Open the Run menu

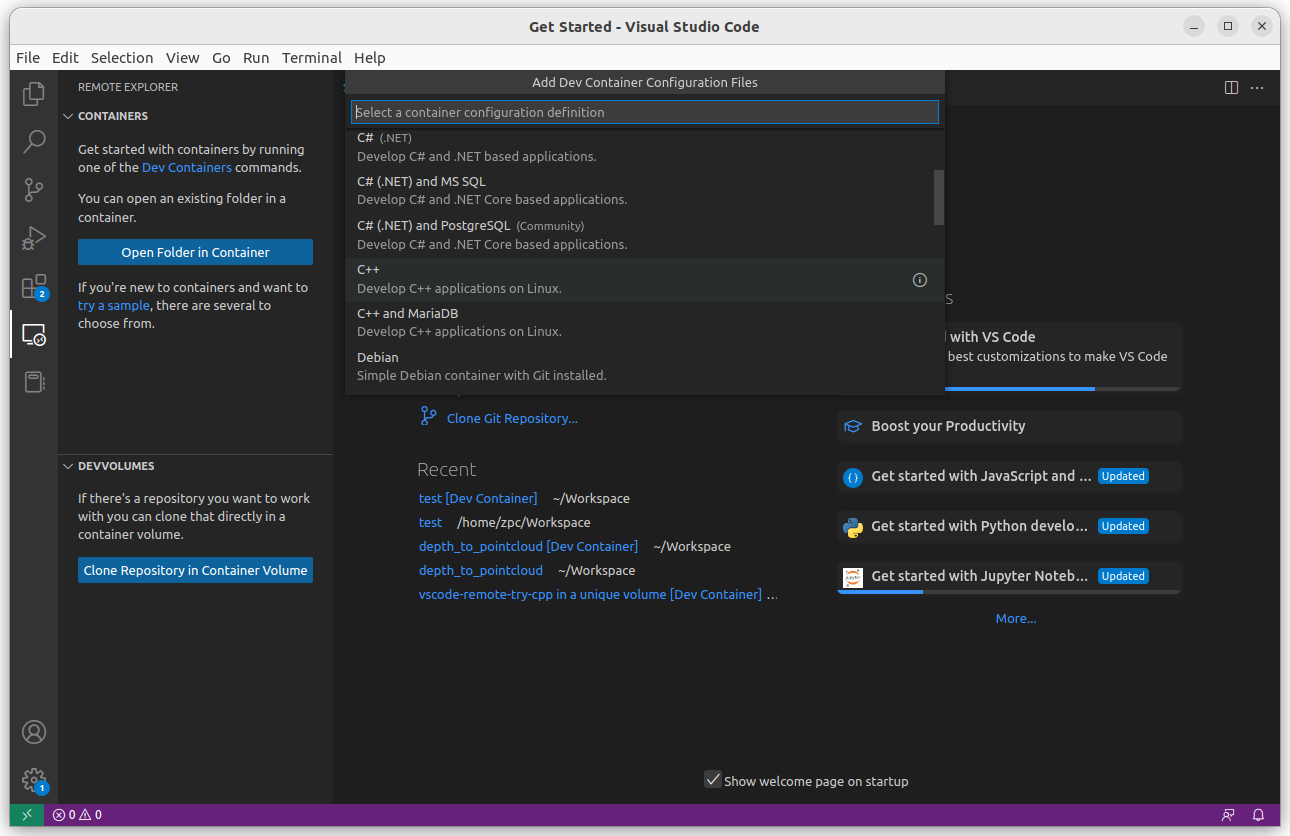tap(256, 58)
